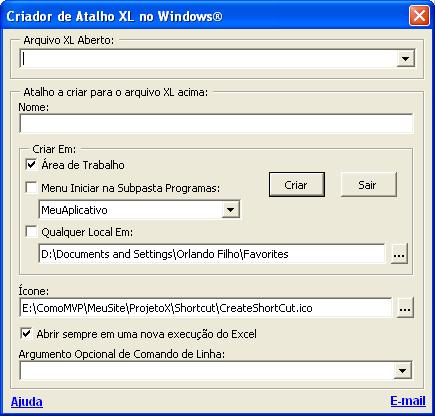435x416 pixels.
Task: Focus the Nome text field
Action: coord(216,123)
